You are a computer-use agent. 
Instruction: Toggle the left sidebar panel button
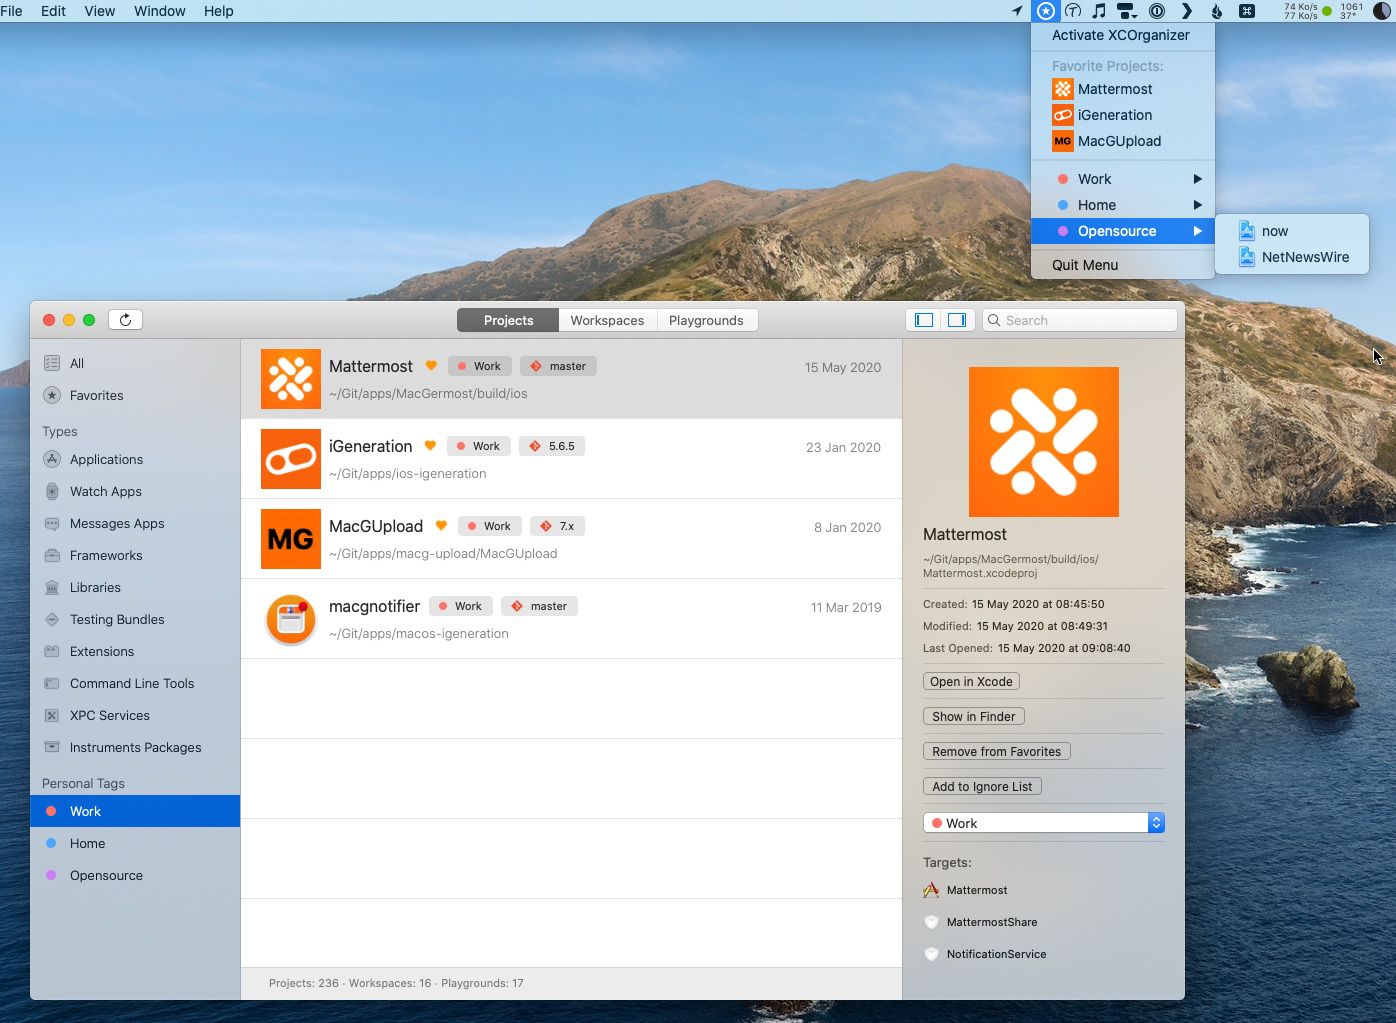924,320
